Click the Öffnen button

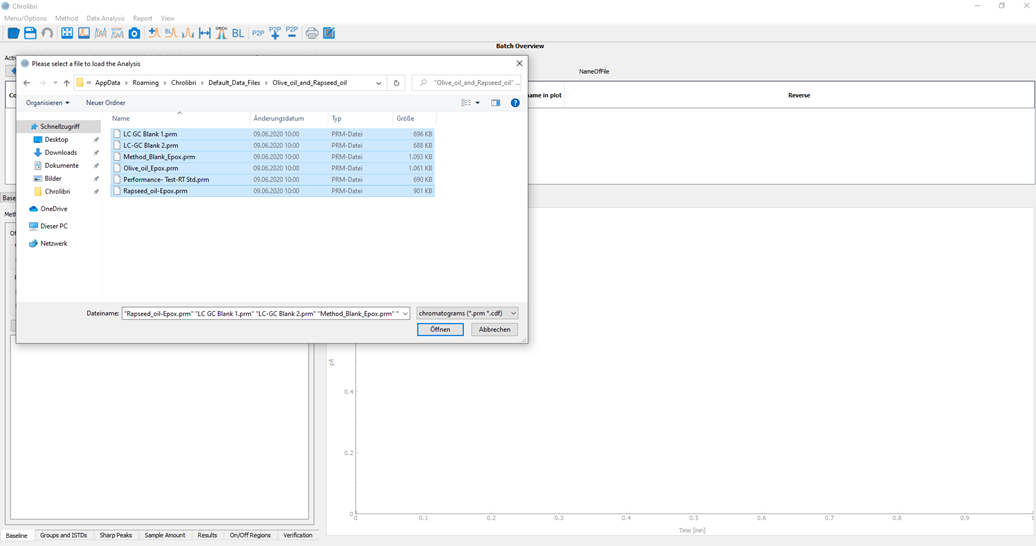tap(440, 329)
